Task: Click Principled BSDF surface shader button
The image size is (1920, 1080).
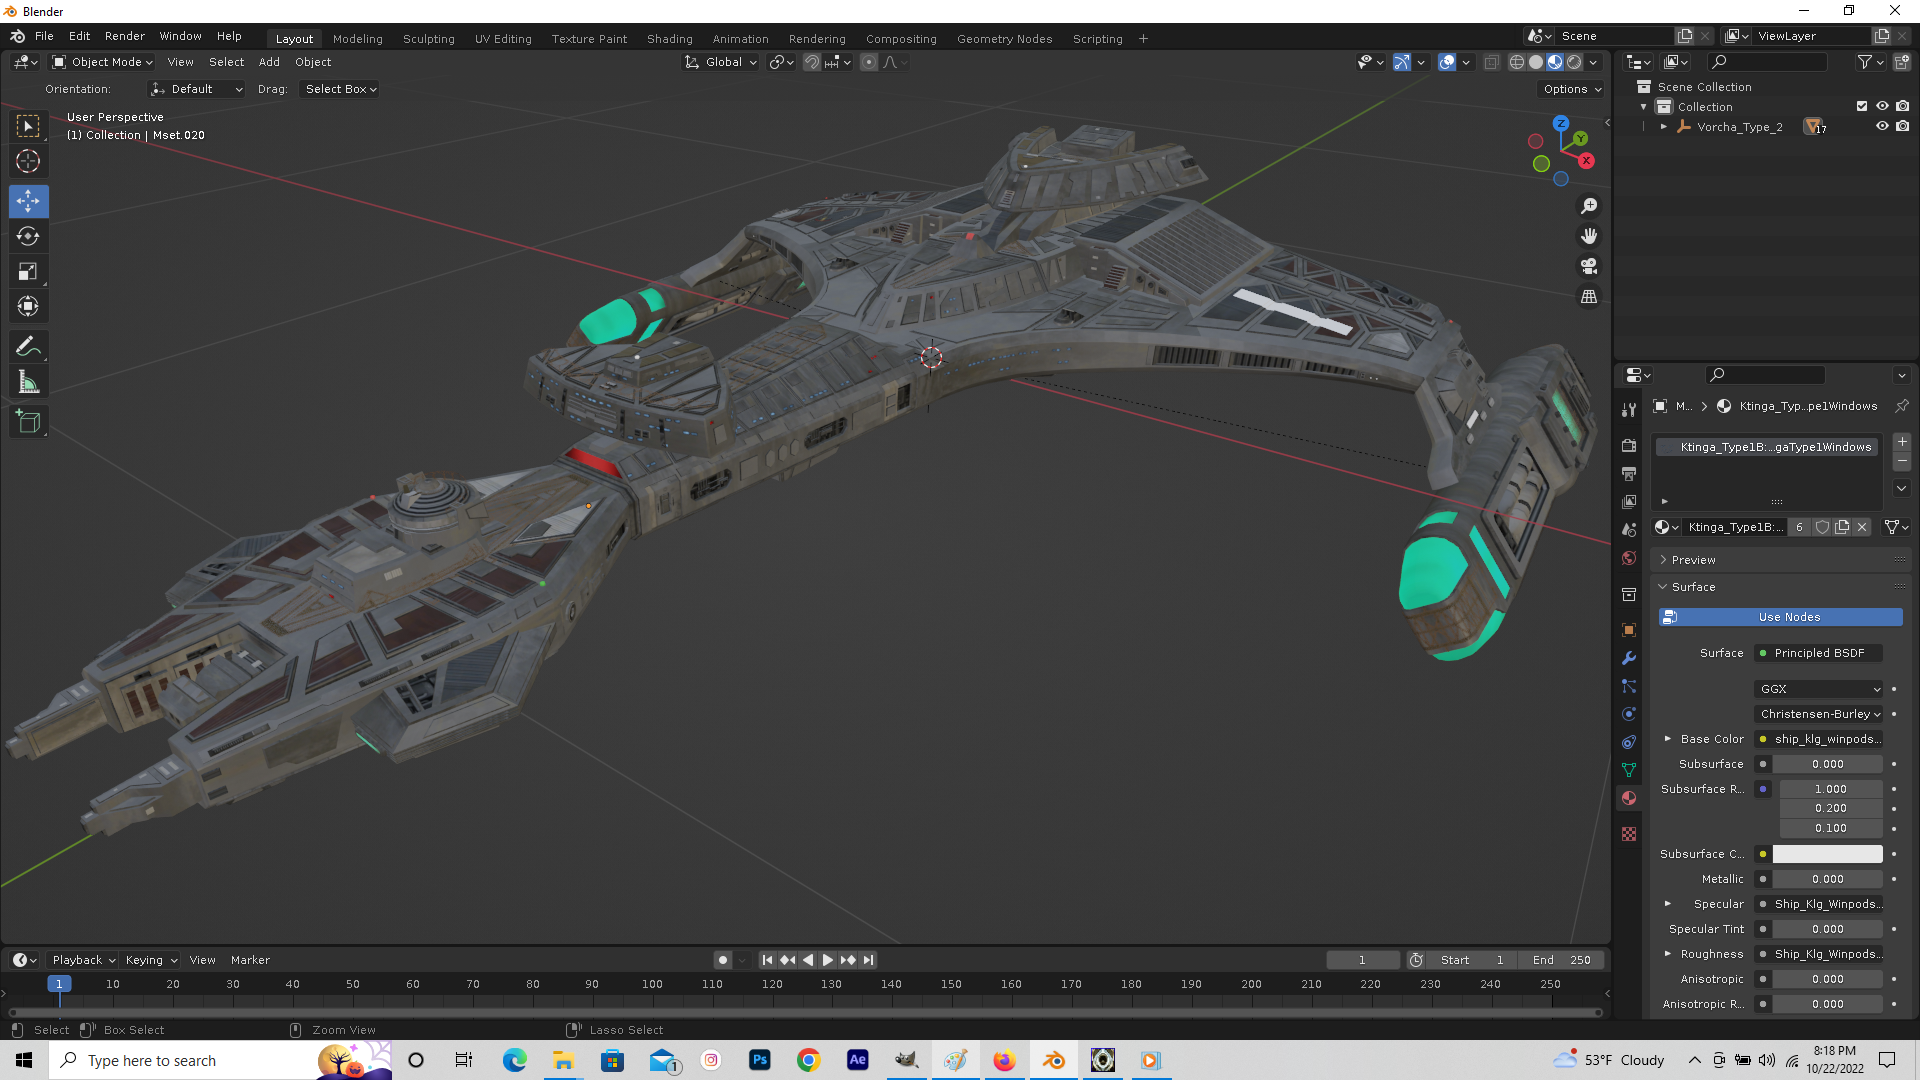Action: 1819,653
